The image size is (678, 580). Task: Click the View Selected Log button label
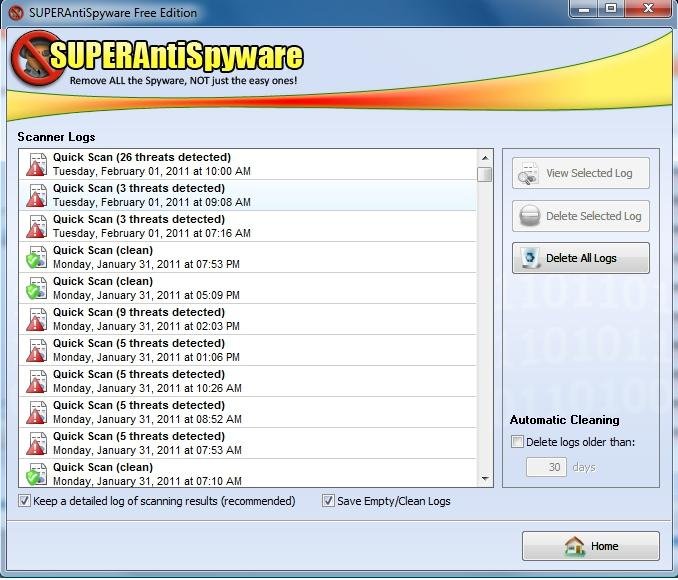589,173
